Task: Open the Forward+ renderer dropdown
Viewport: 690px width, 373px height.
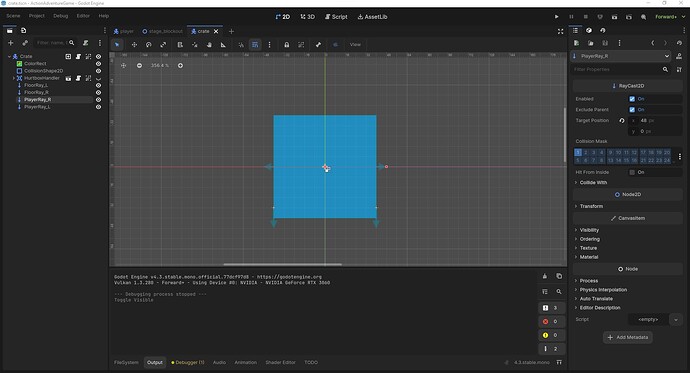Action: (x=670, y=17)
